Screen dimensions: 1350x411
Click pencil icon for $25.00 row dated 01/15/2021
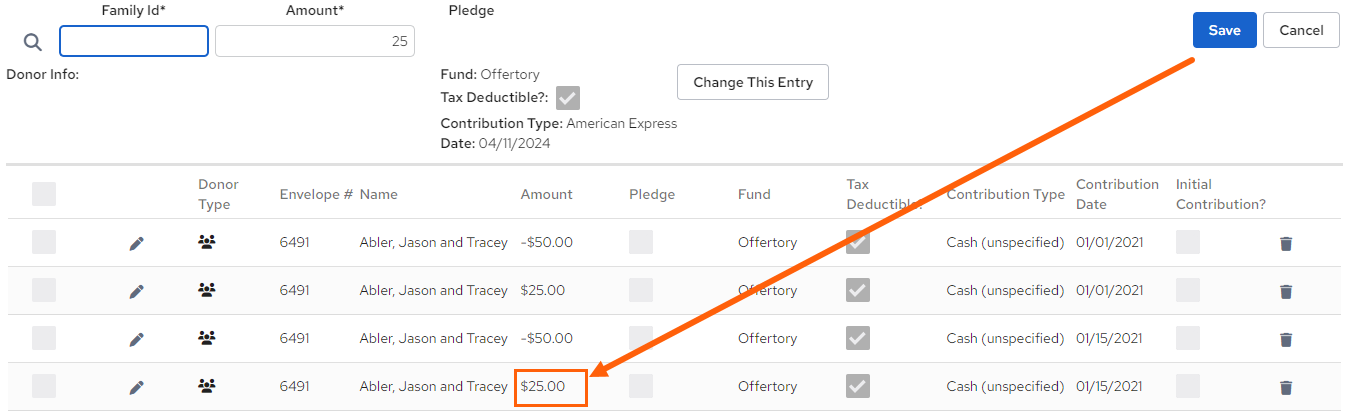[x=137, y=387]
